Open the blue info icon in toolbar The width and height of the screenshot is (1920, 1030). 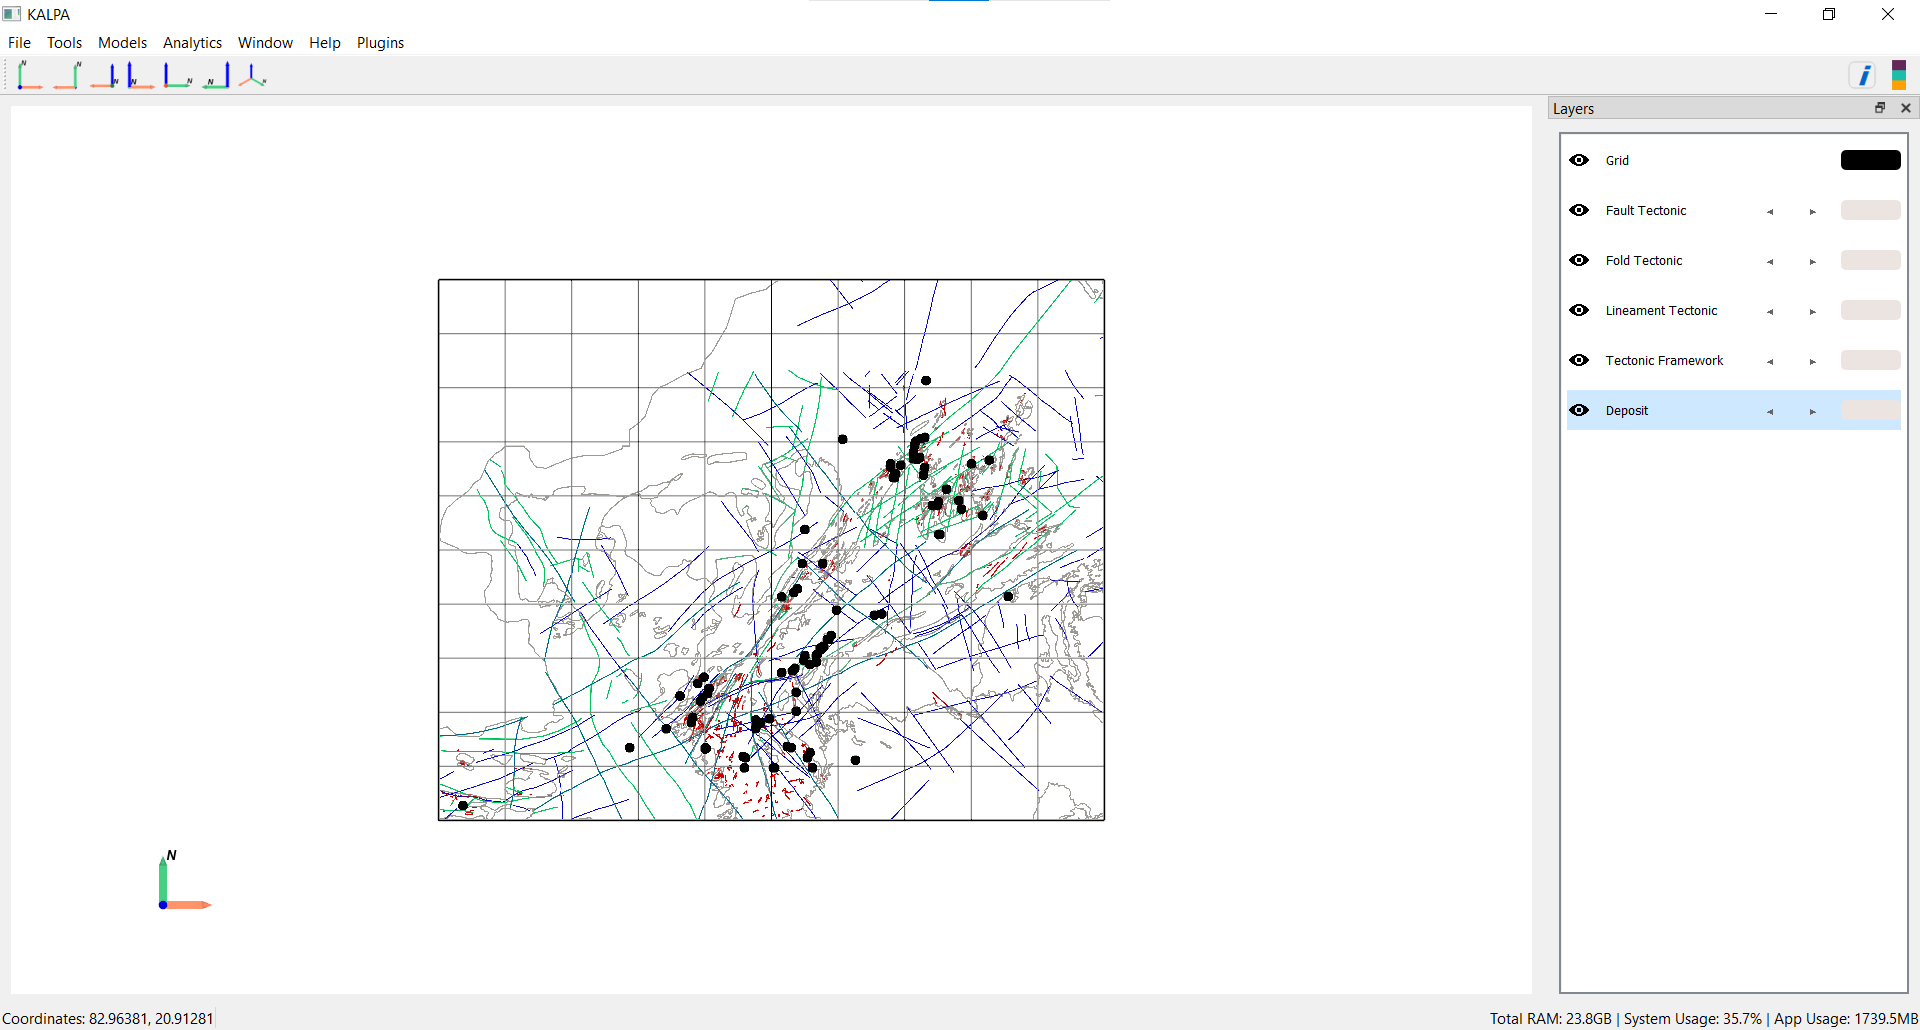pos(1863,76)
